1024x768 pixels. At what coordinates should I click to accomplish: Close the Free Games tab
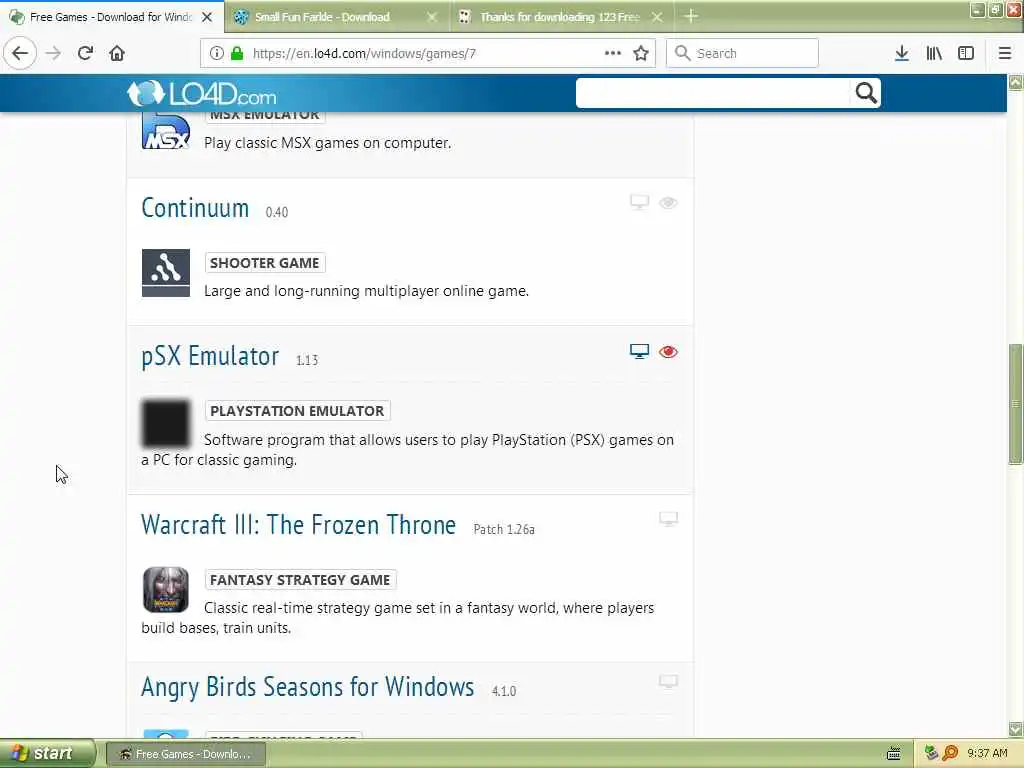pos(207,17)
